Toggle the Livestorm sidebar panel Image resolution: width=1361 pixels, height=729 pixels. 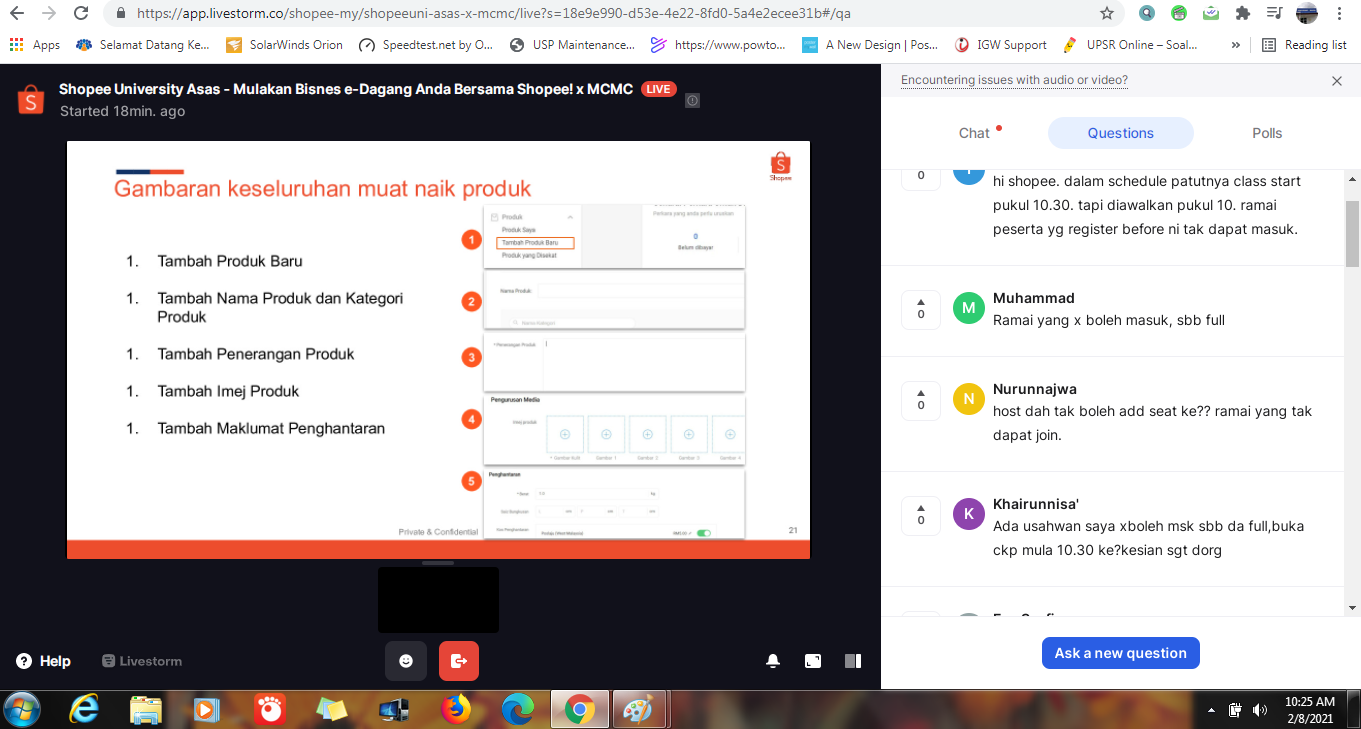pyautogui.click(x=853, y=661)
